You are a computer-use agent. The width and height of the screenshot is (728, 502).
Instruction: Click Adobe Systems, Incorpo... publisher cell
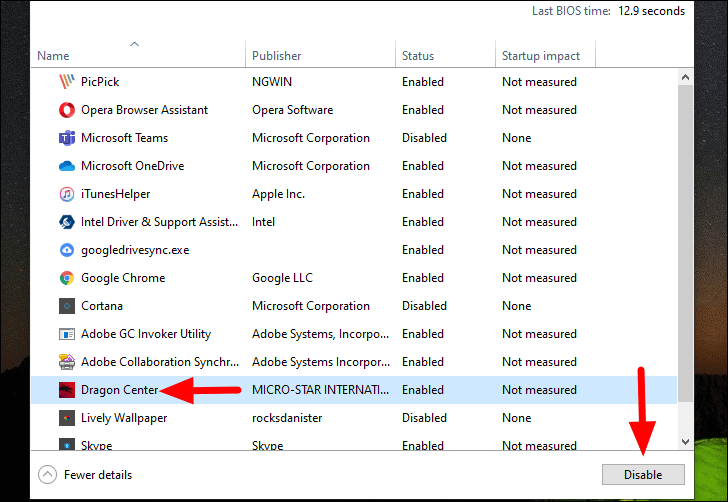[x=320, y=334]
